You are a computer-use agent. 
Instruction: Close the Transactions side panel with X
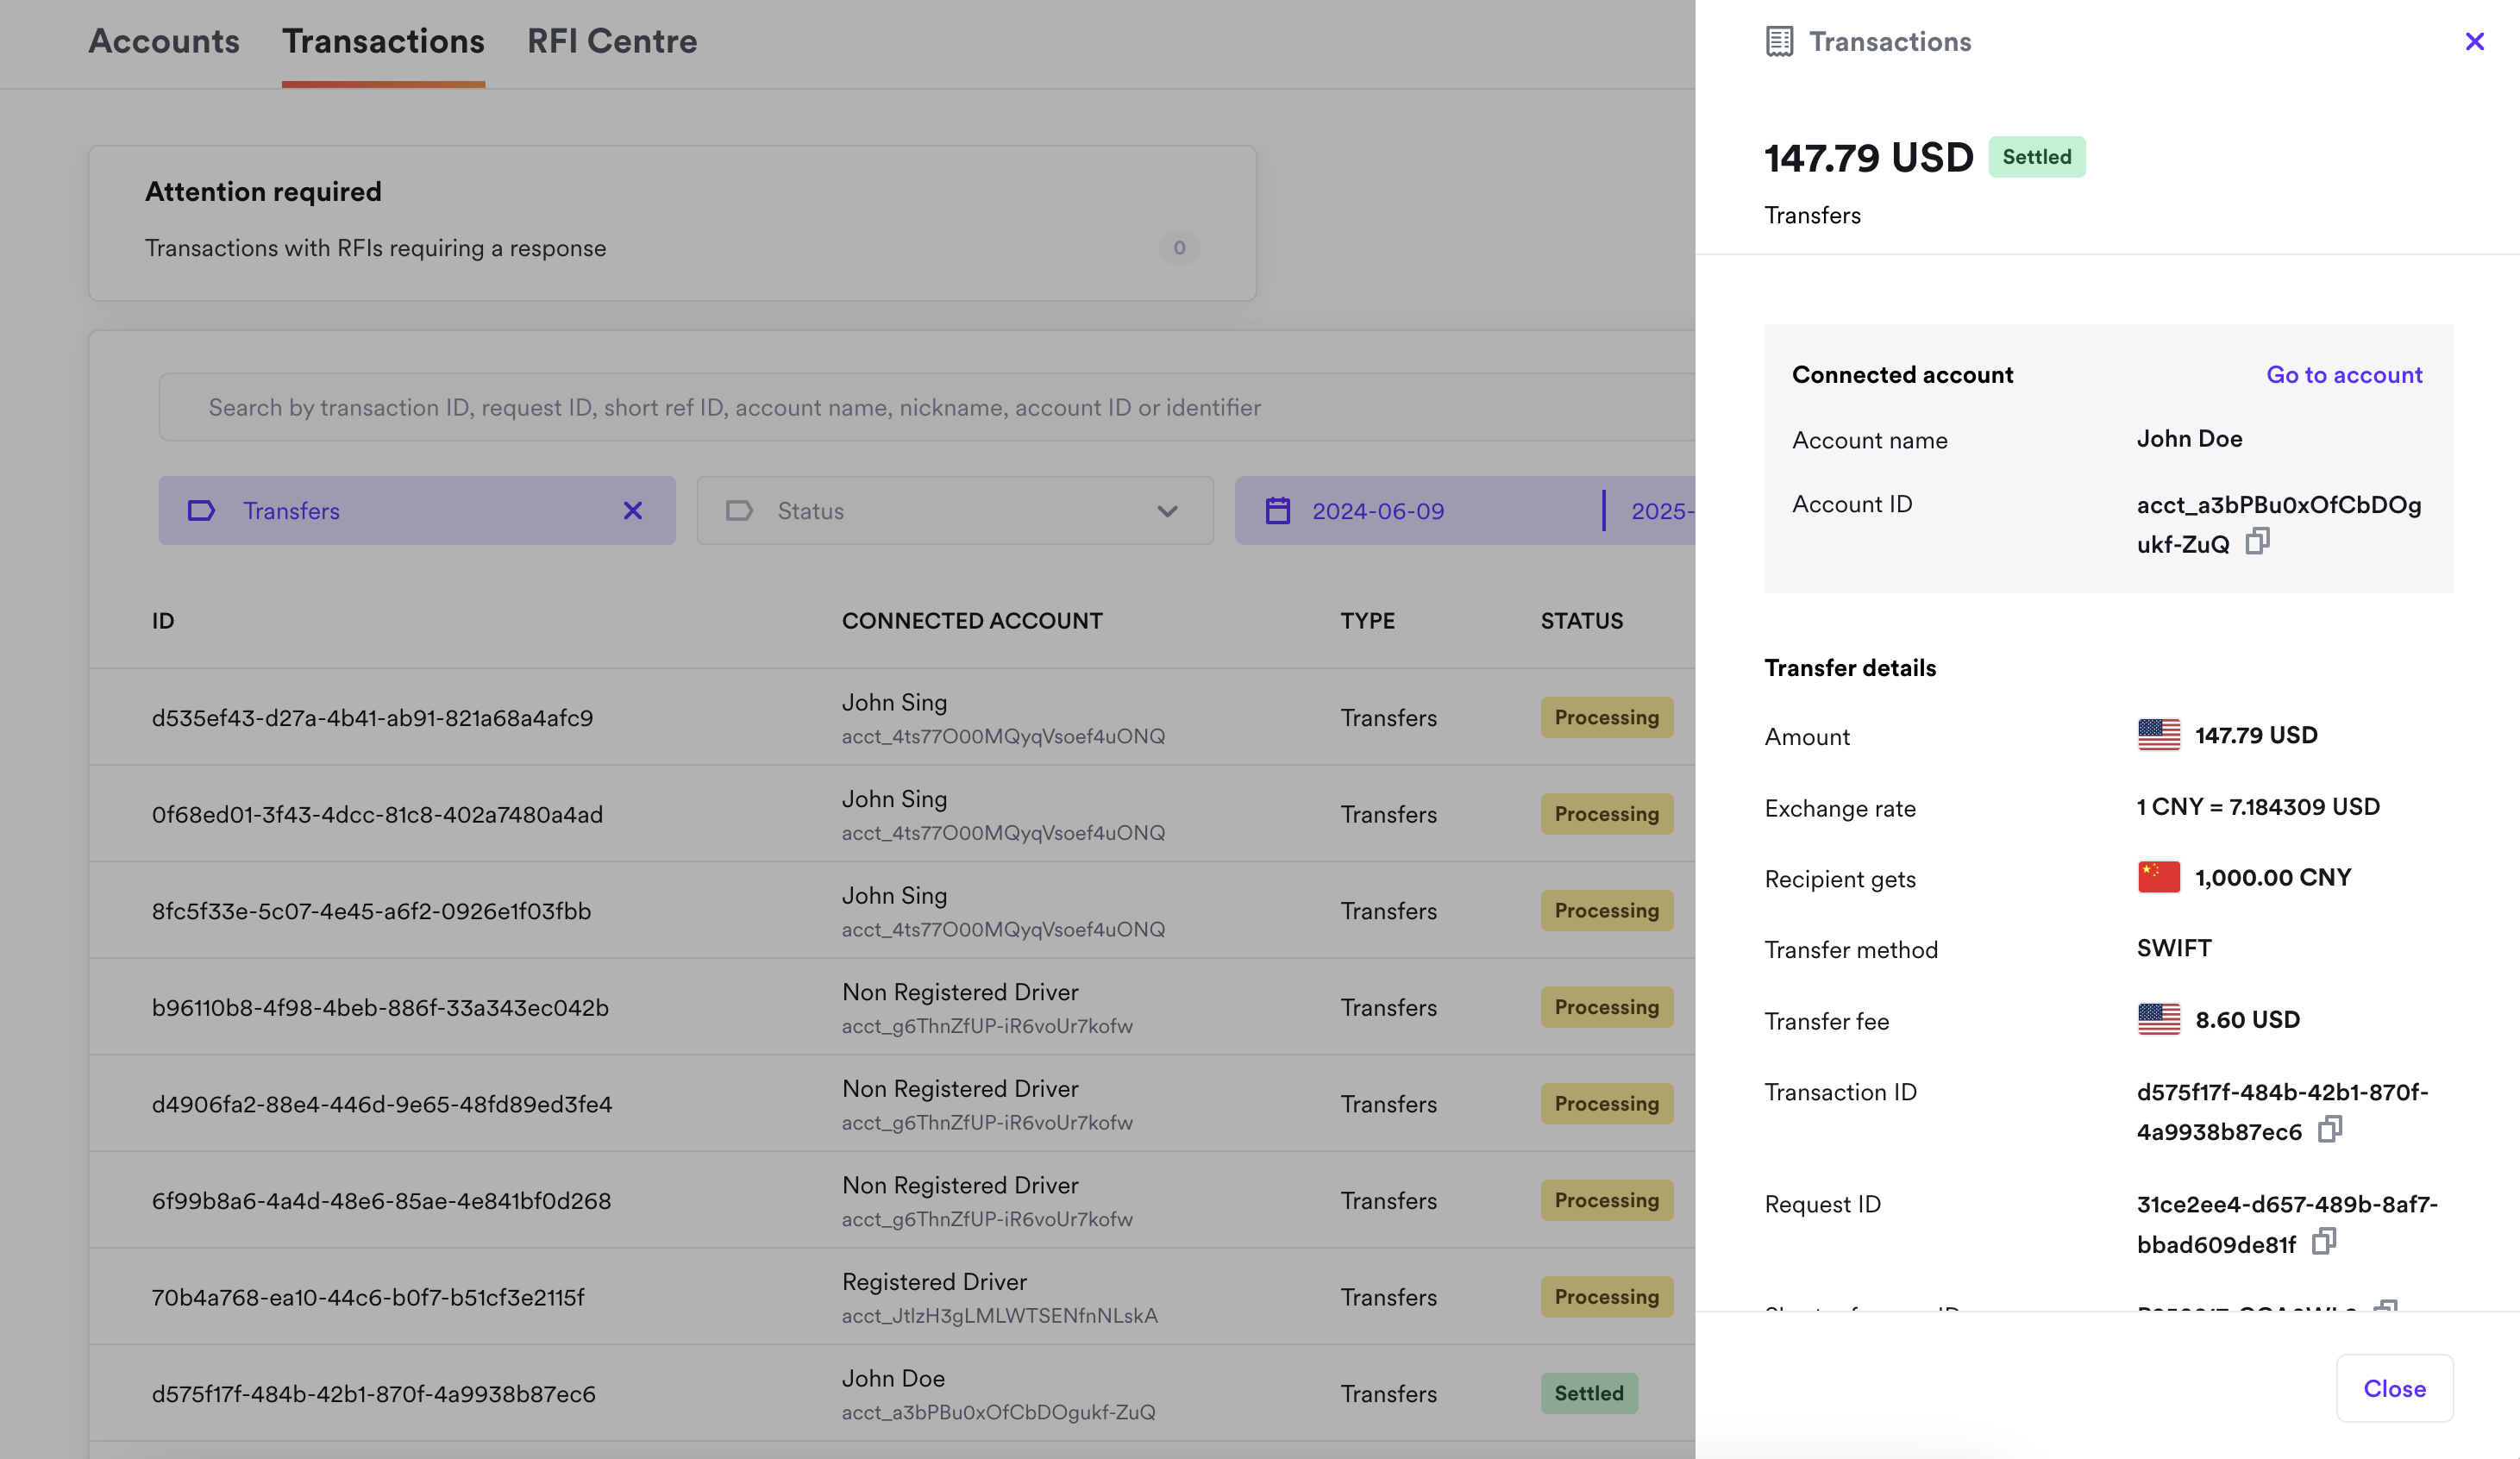[x=2474, y=41]
